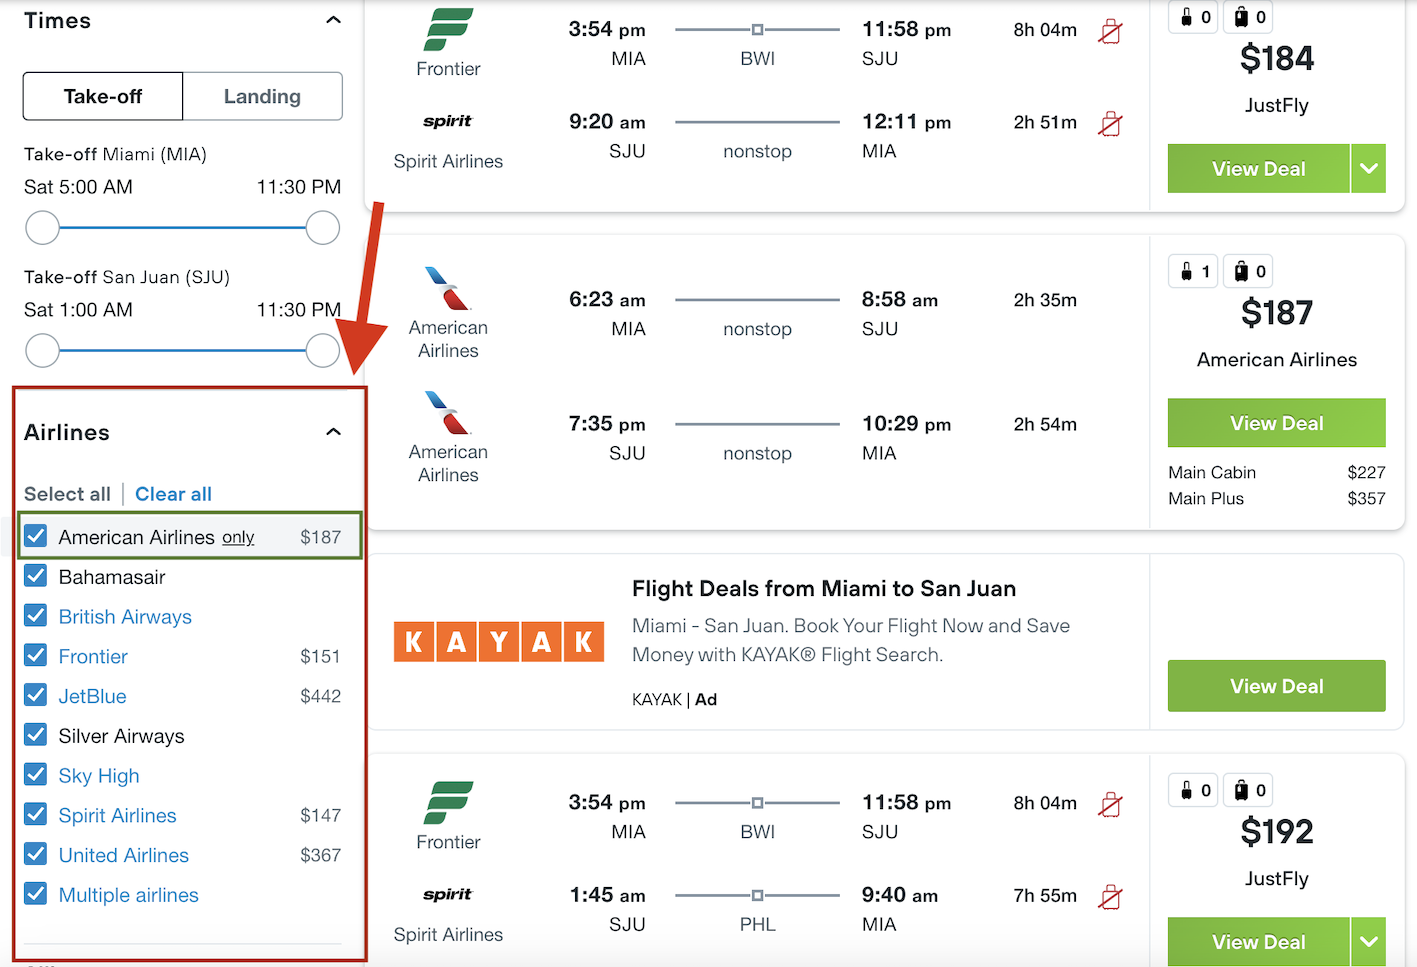Image resolution: width=1417 pixels, height=967 pixels.
Task: Click the no-baggage icon beside 8h 04m top flight
Action: click(x=1110, y=31)
